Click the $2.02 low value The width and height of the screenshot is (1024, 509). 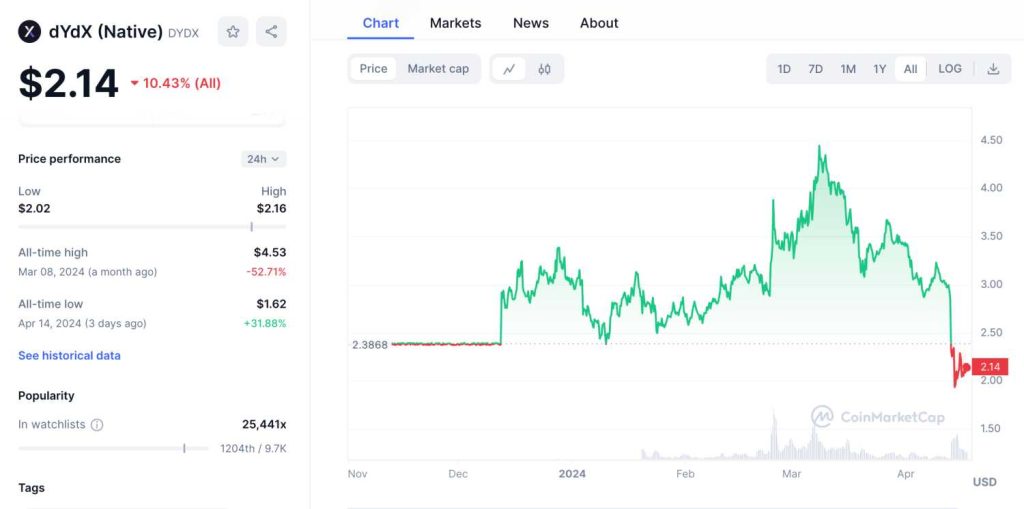34,208
